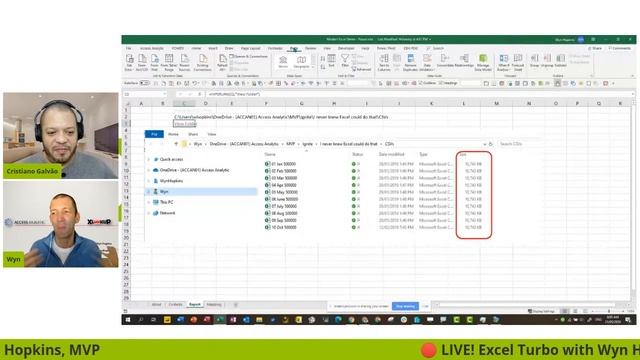Select the Geography data type

[x=301, y=62]
